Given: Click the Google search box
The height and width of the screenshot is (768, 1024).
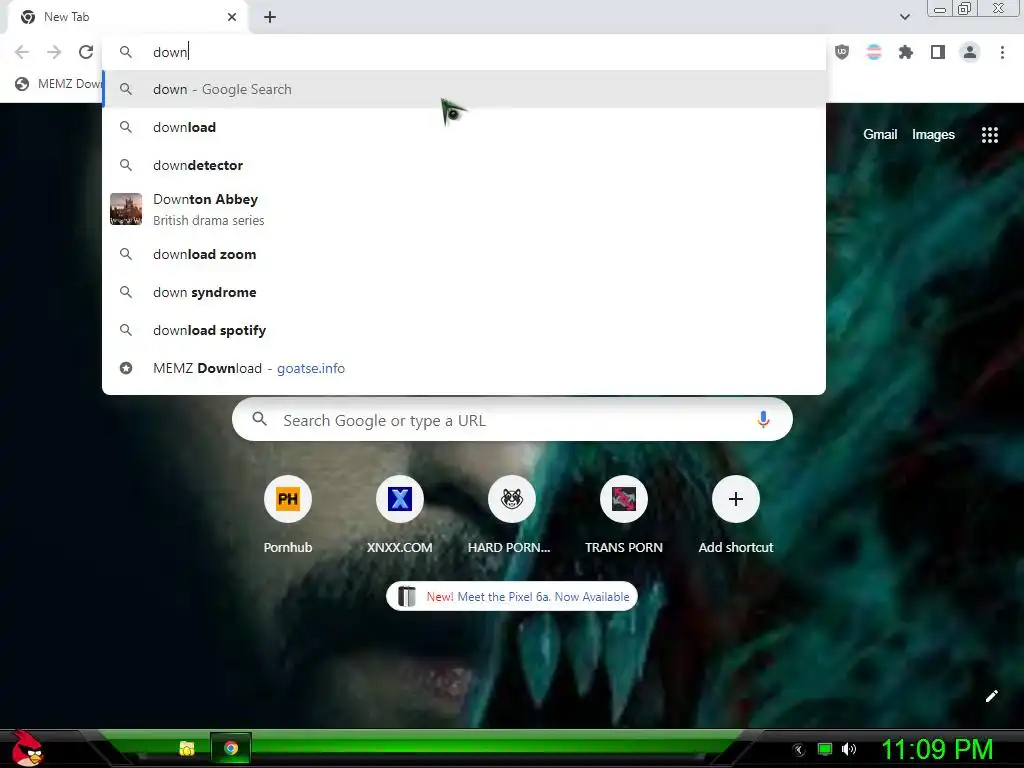Looking at the screenshot, I should point(512,420).
